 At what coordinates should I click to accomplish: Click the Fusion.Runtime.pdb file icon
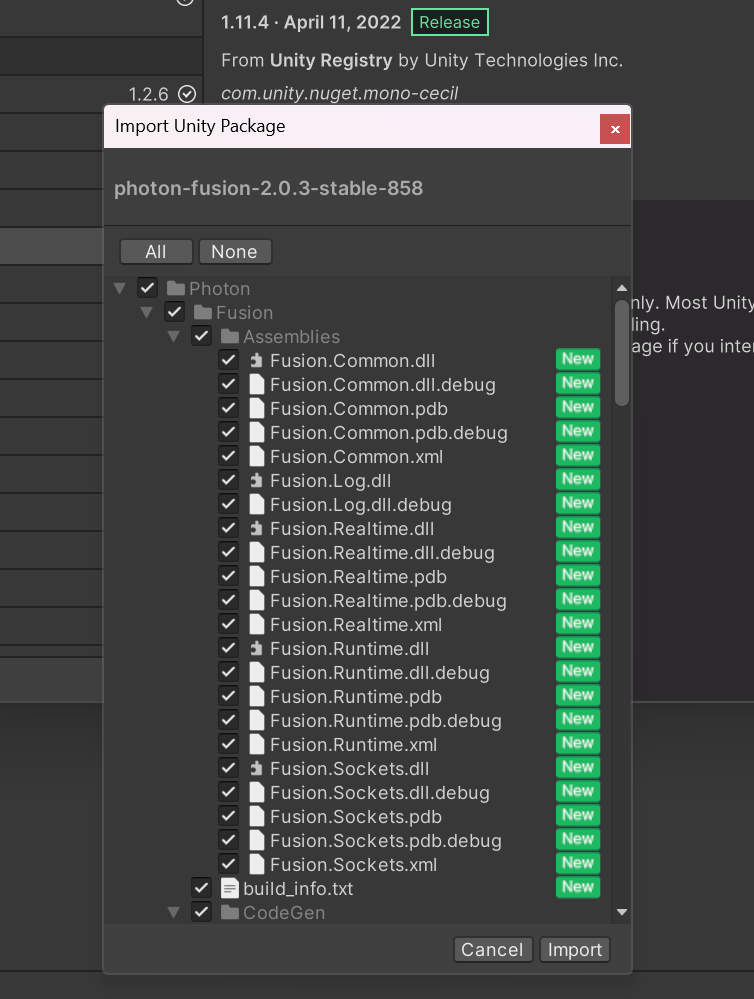256,696
